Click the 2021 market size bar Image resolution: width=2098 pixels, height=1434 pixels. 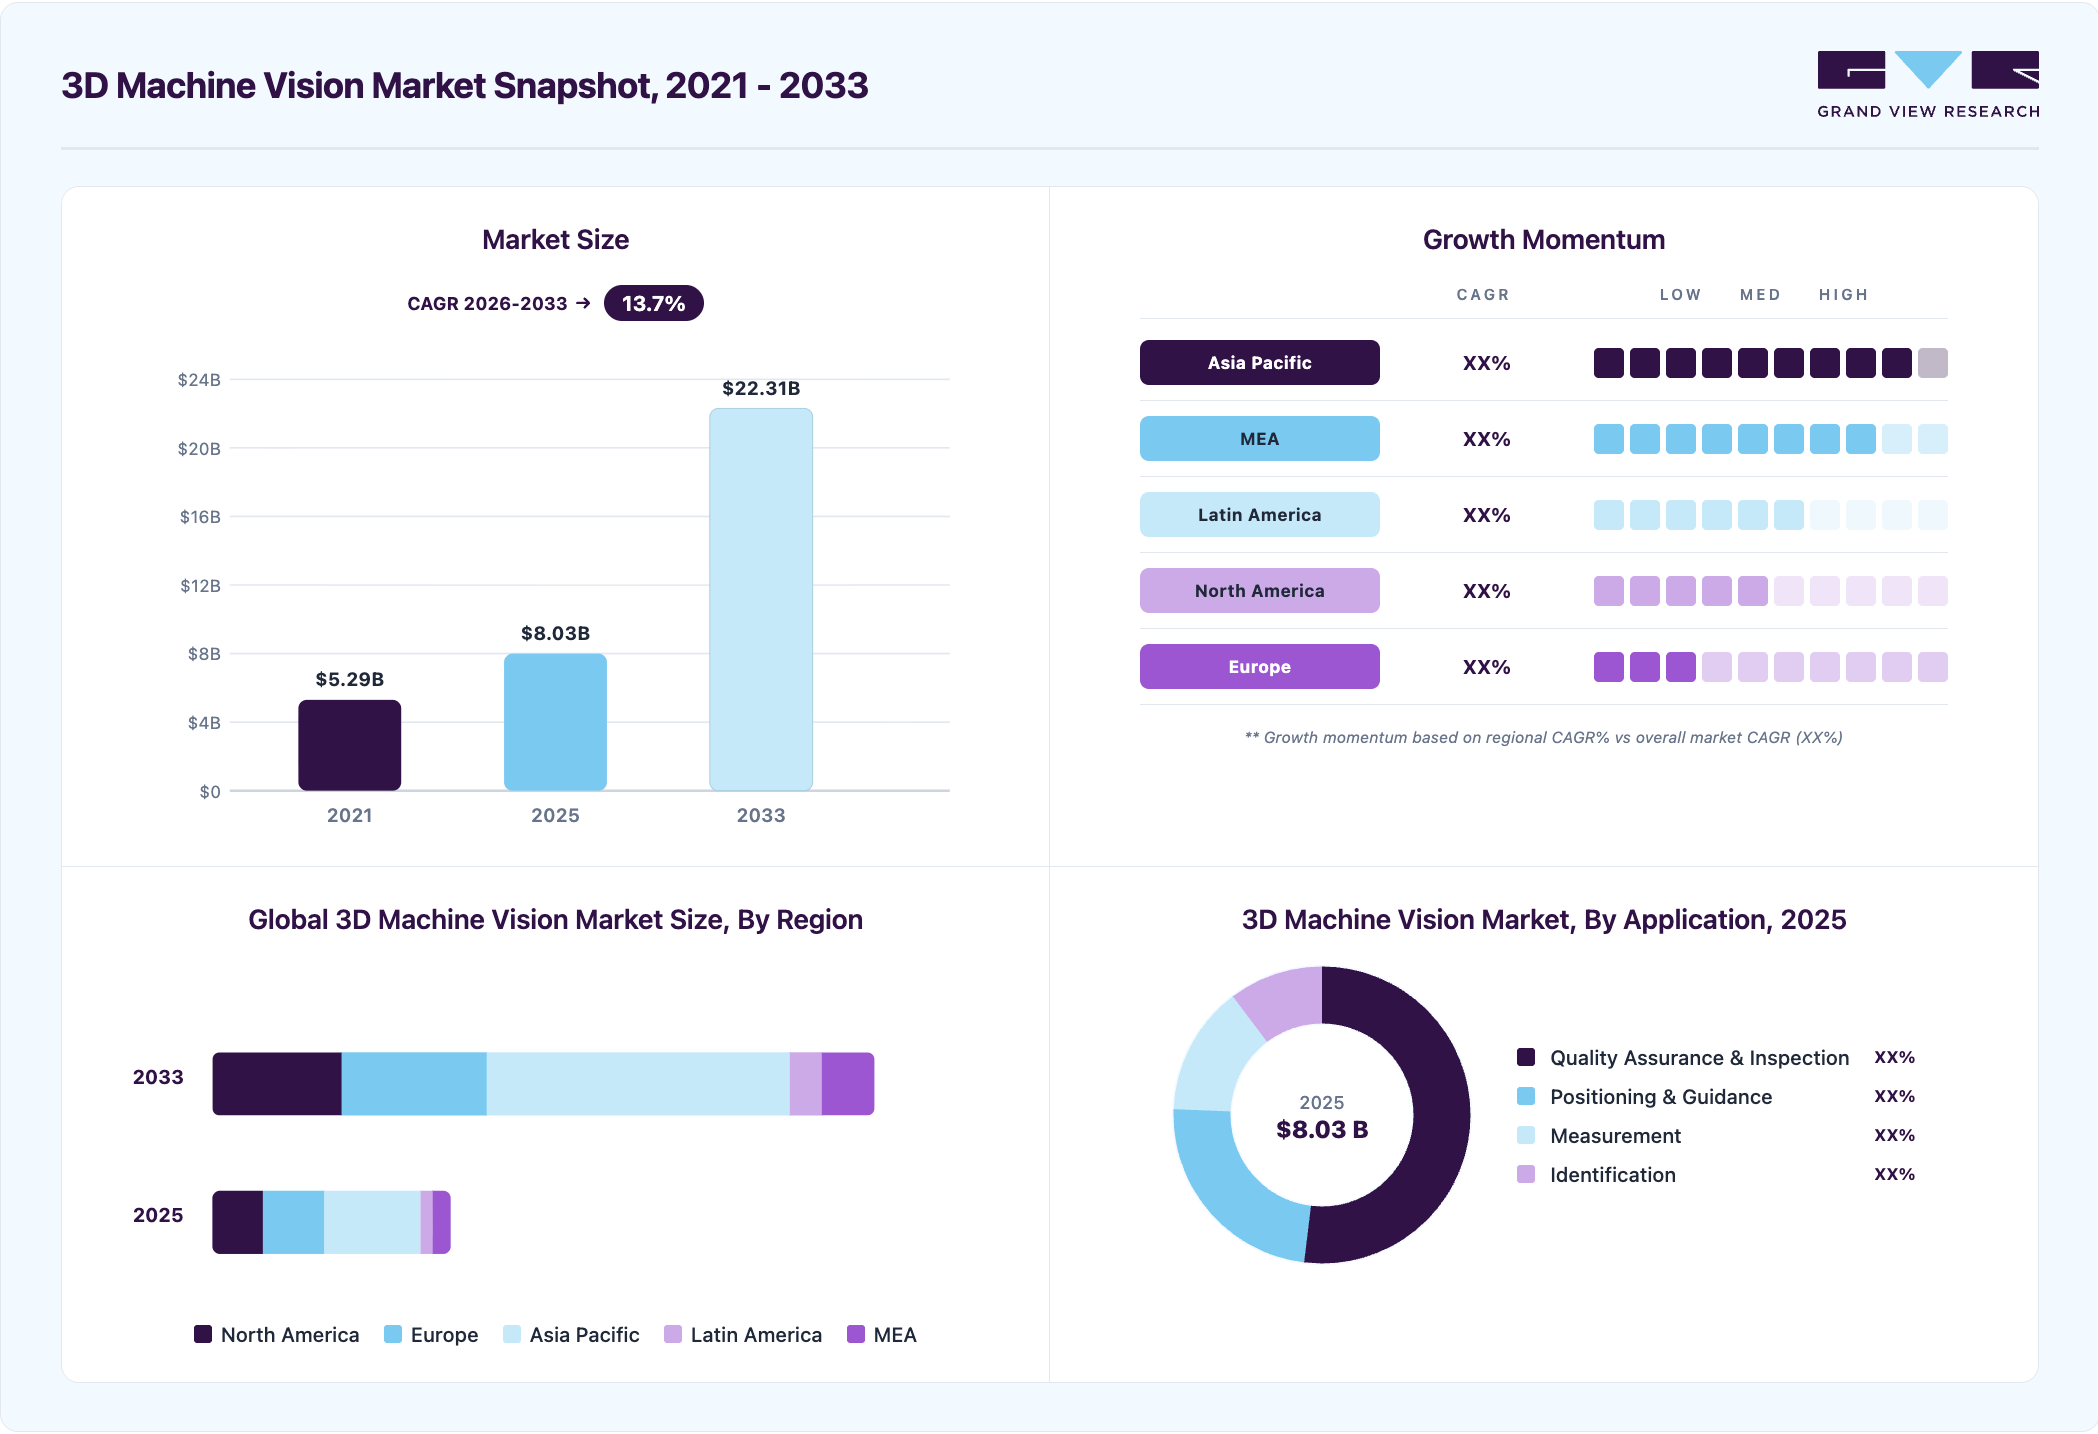coord(349,745)
